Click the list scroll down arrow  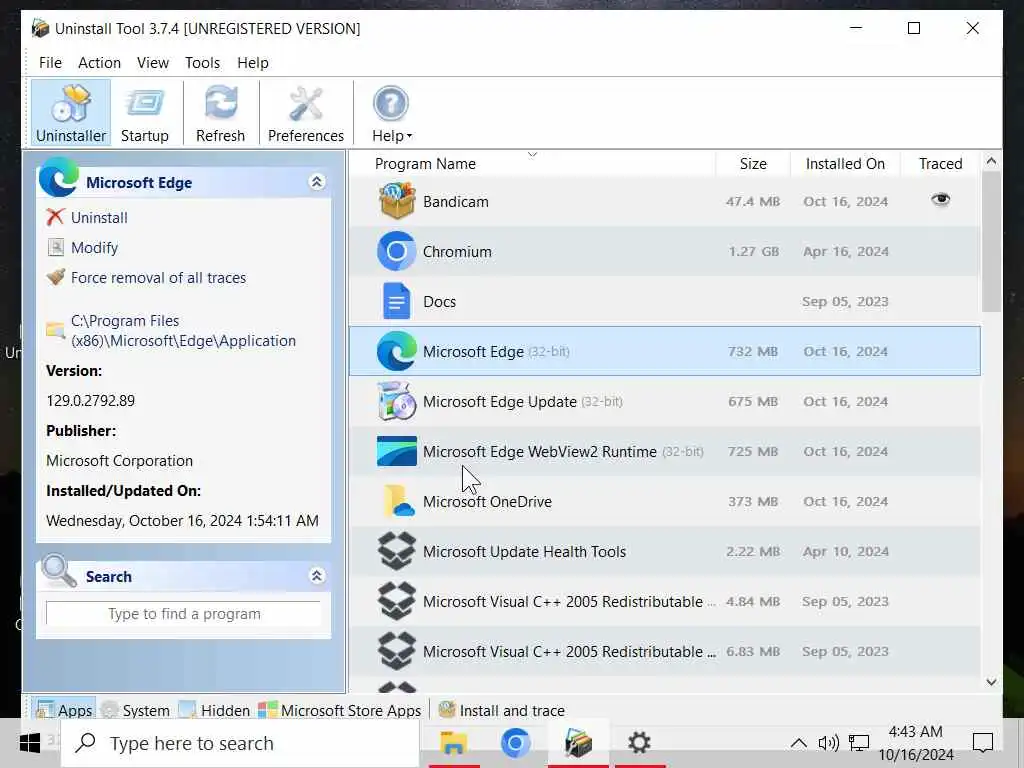click(x=991, y=682)
